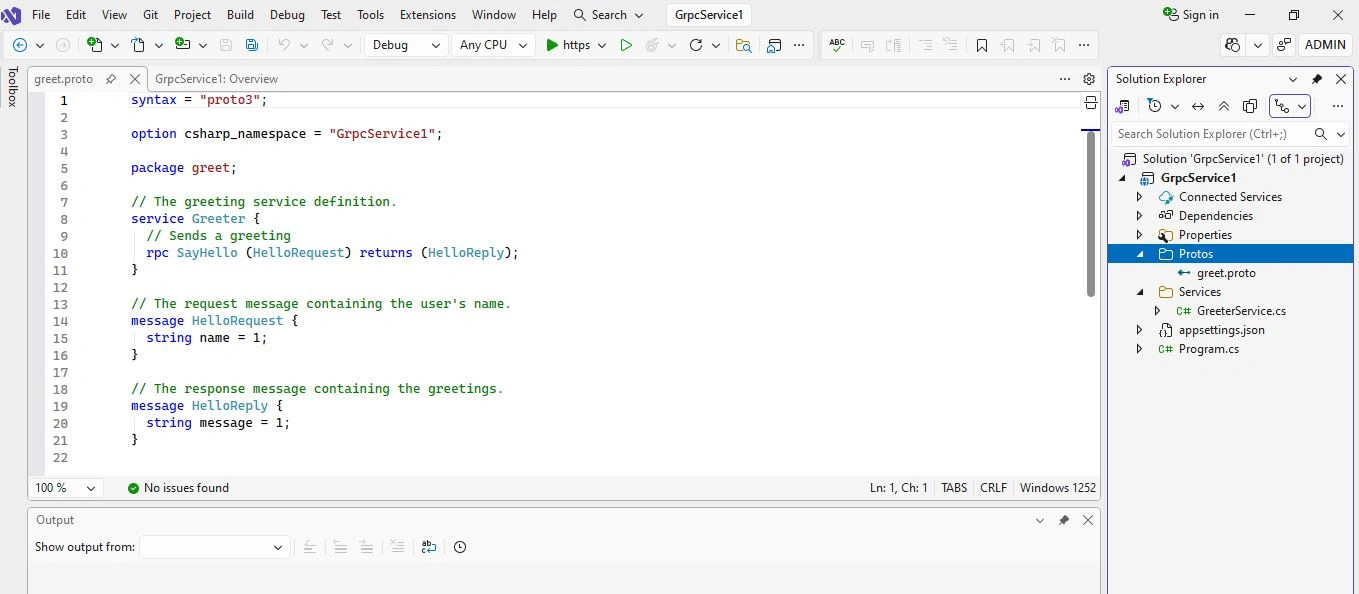This screenshot has width=1359, height=594.
Task: Open the Build menu
Action: point(240,15)
